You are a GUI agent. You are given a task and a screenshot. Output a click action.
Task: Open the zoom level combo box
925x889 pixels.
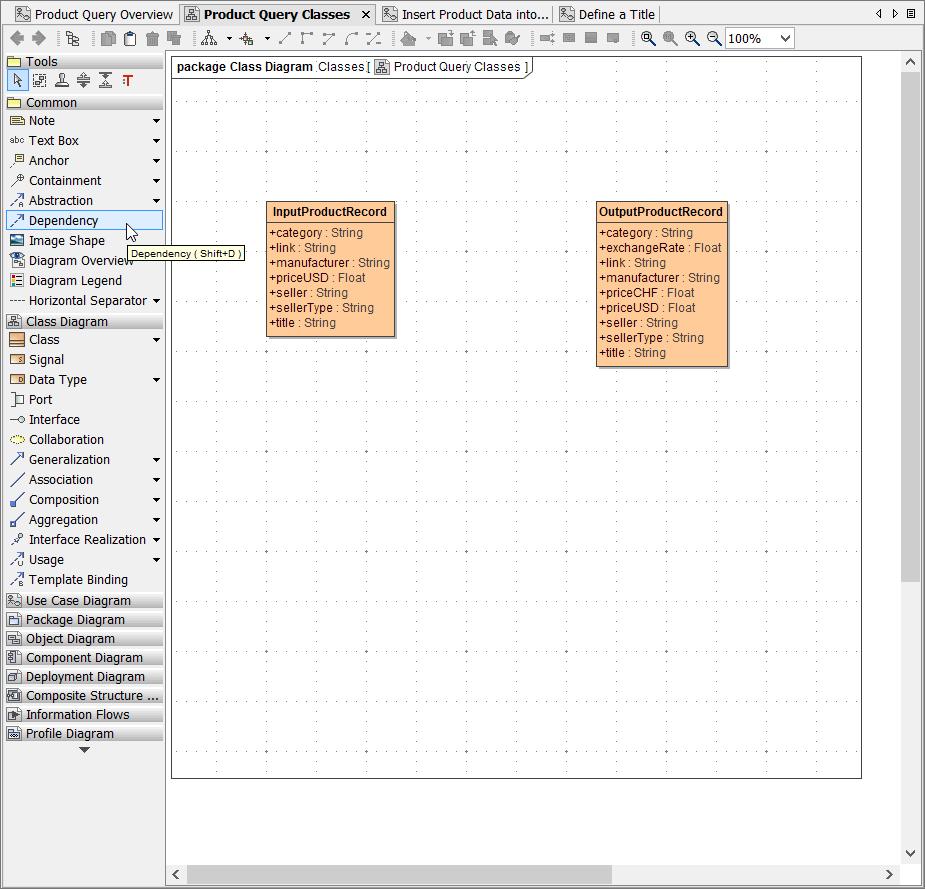[x=758, y=38]
